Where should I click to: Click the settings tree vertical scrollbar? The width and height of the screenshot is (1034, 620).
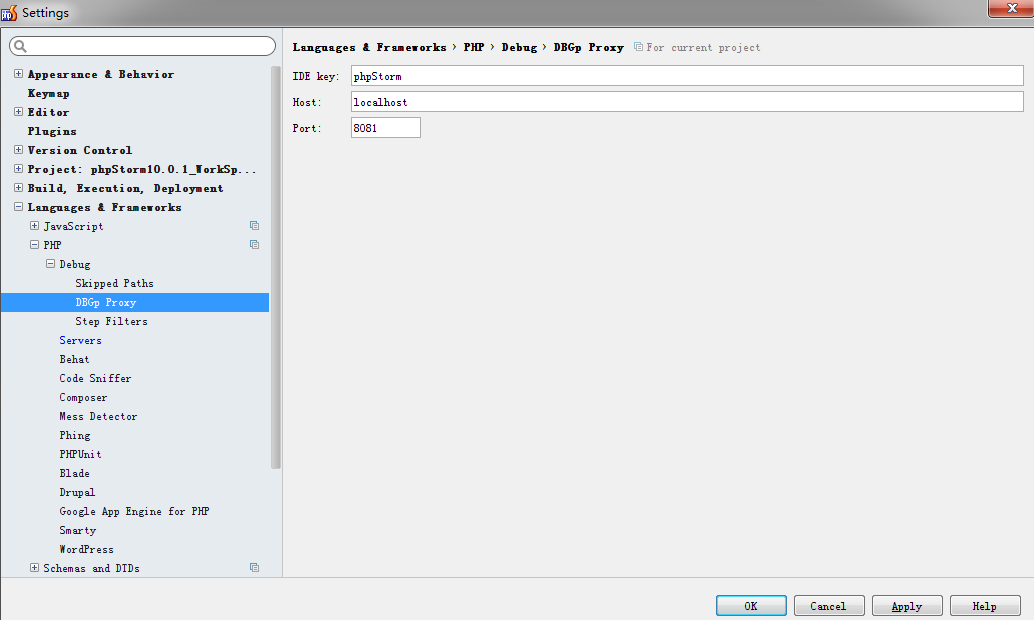coord(276,267)
